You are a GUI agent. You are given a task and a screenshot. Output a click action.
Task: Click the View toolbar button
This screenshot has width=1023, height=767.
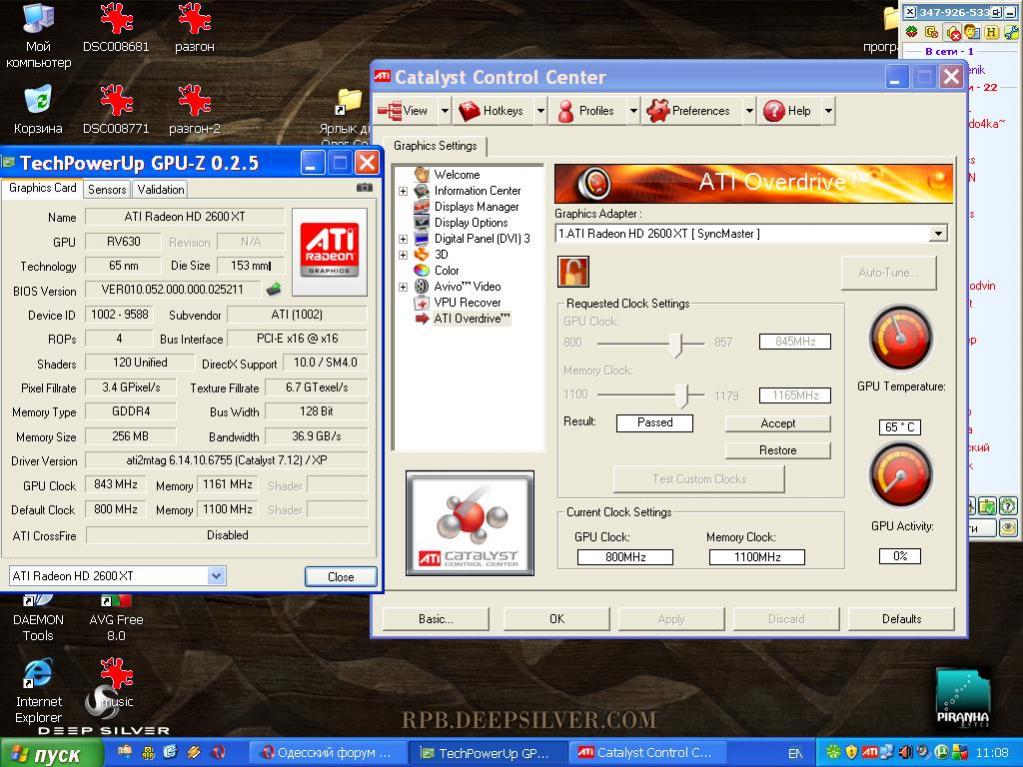407,111
